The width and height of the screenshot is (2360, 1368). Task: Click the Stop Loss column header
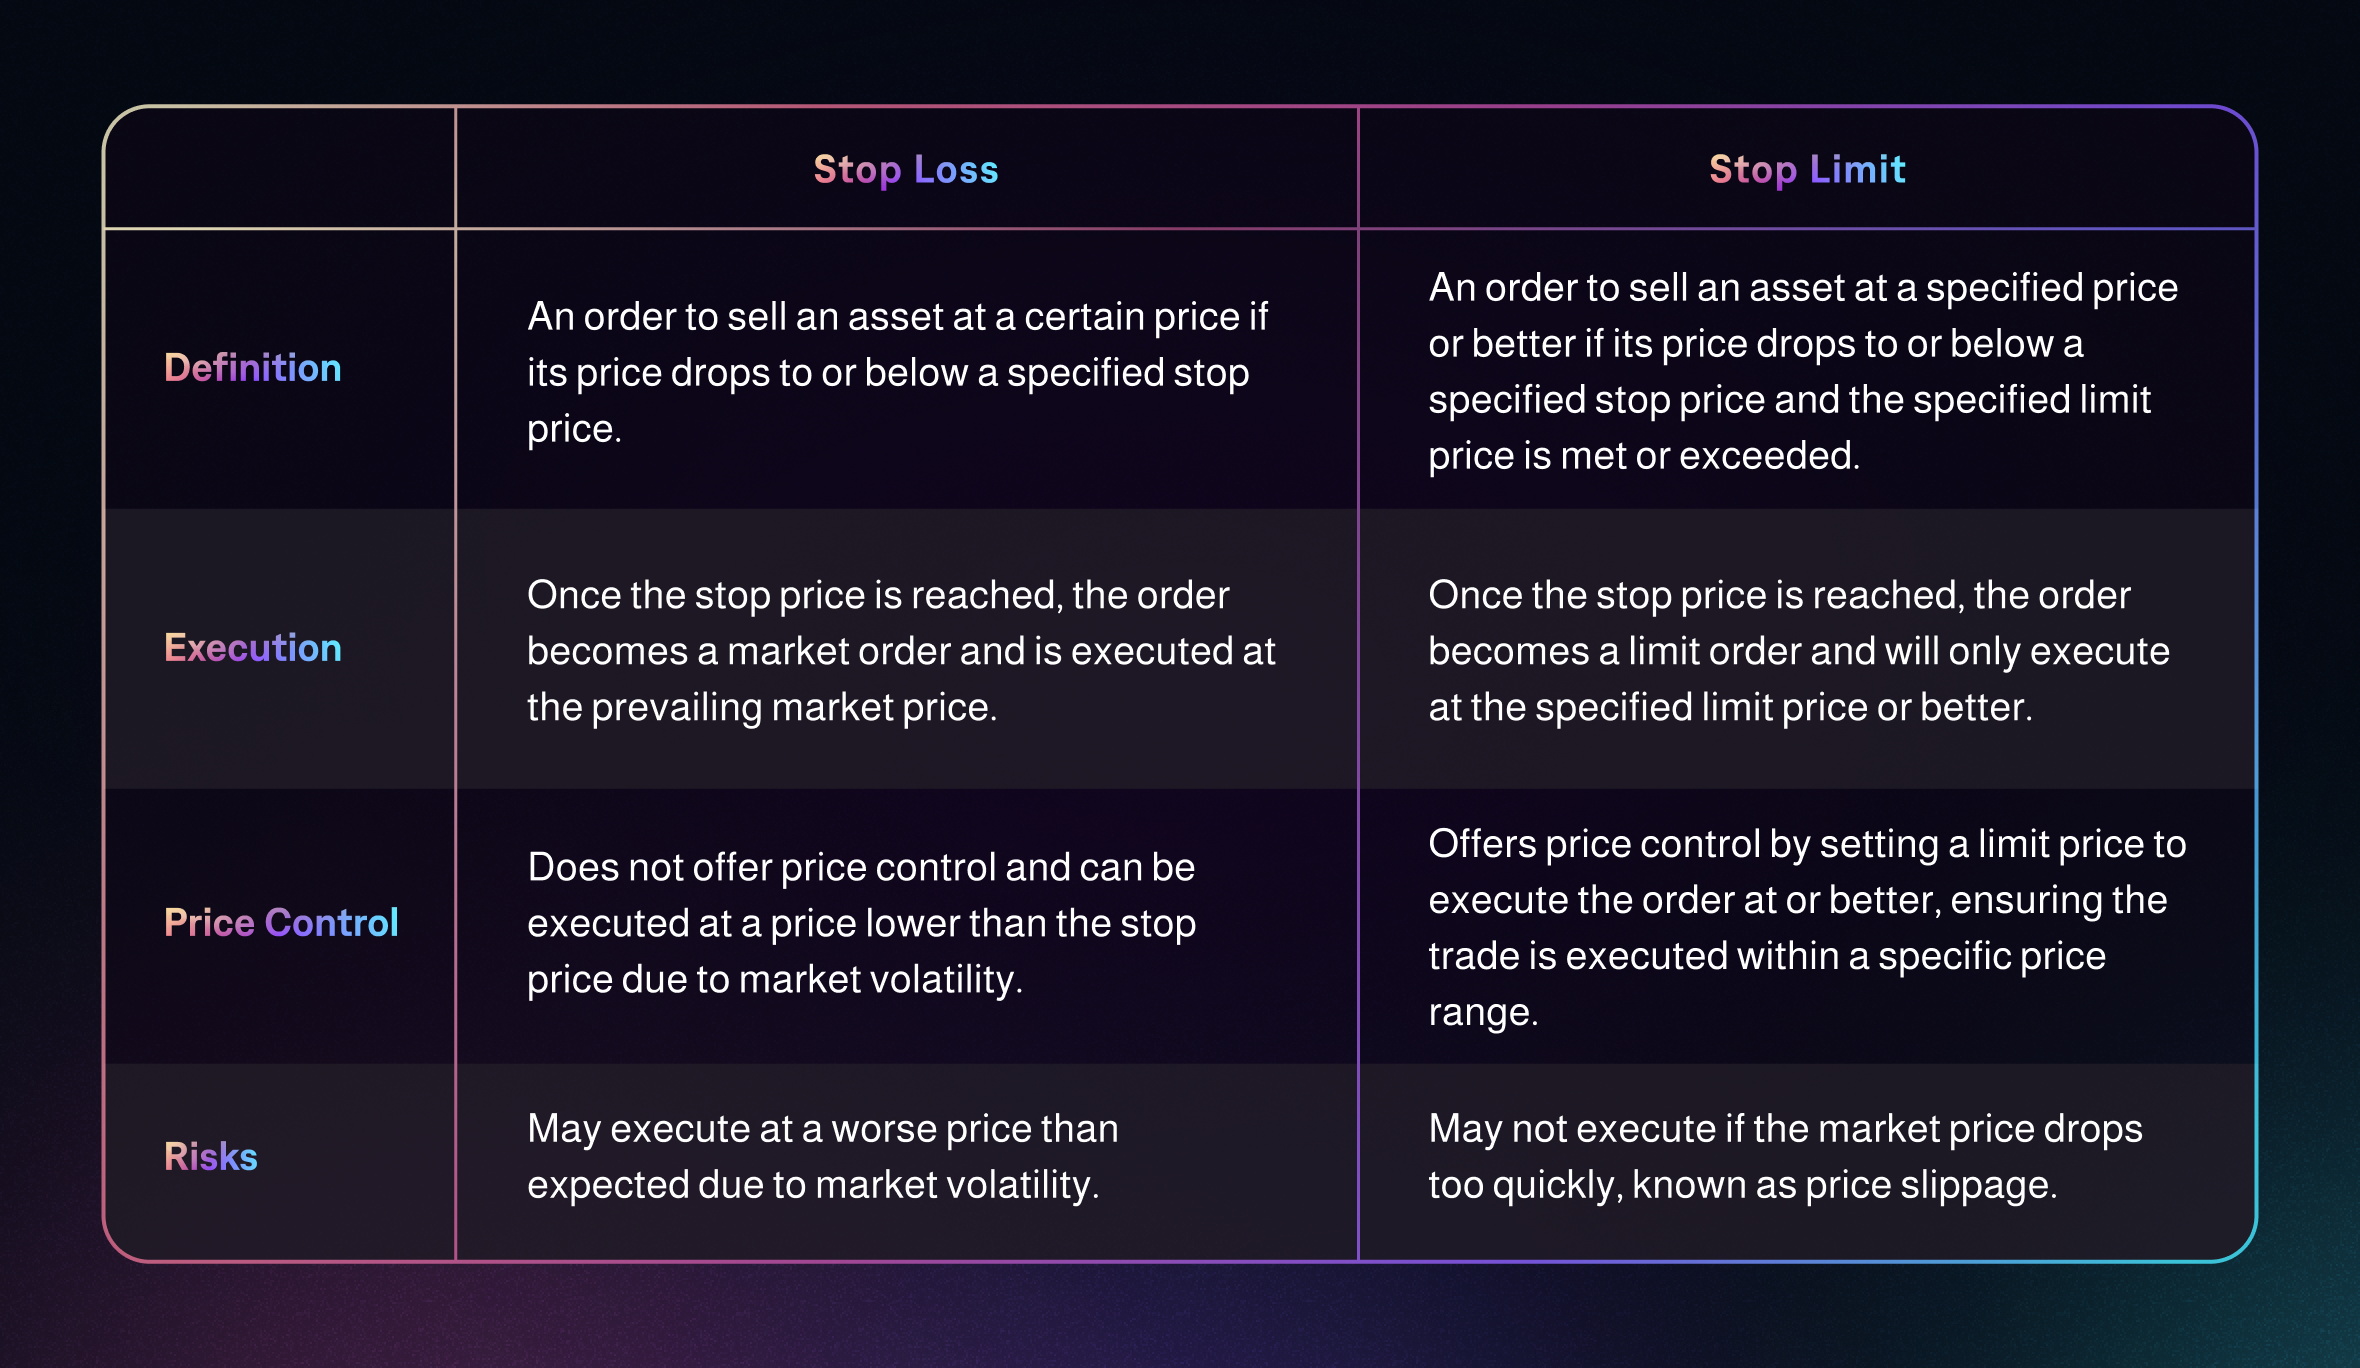[x=905, y=170]
